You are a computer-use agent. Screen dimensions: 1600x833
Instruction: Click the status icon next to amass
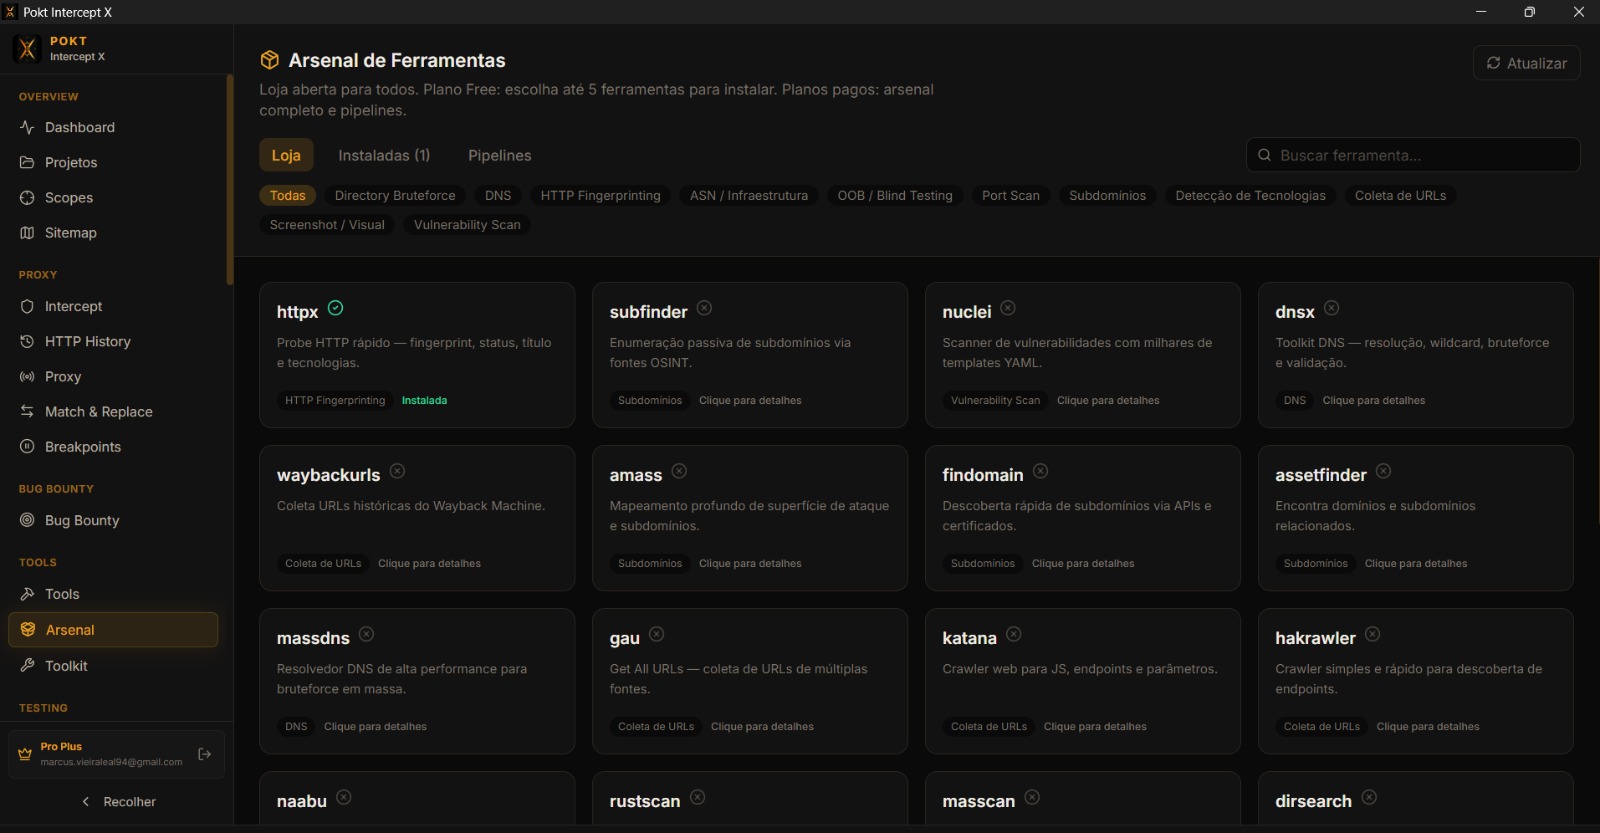point(679,471)
